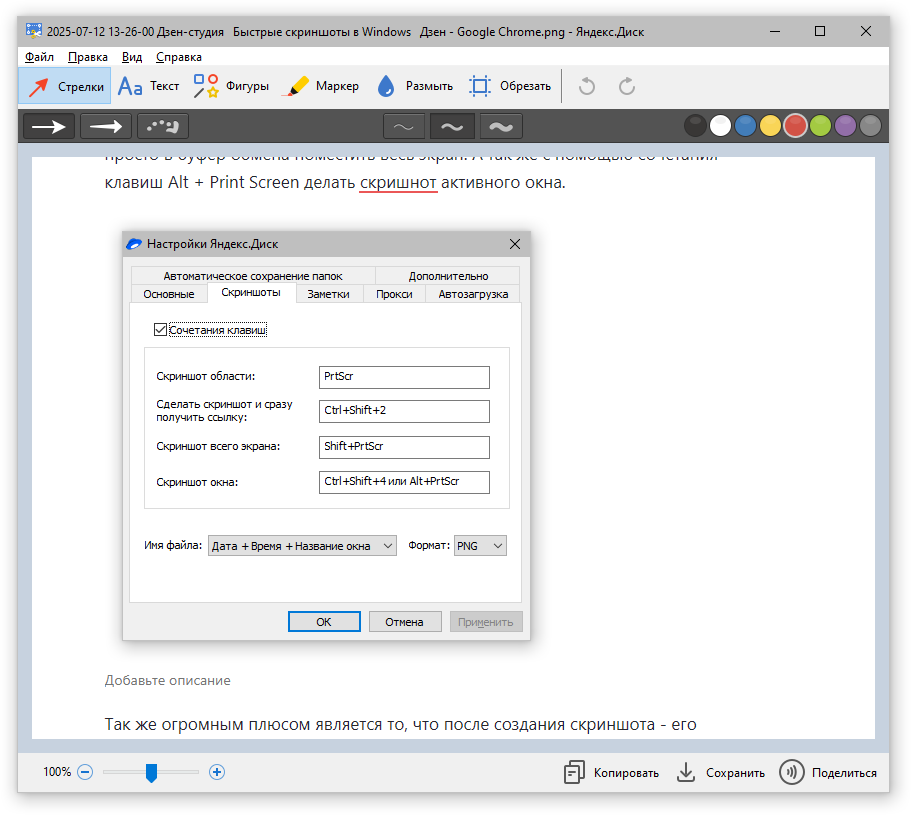
Task: Switch to the Скриншоты tab
Action: (251, 292)
